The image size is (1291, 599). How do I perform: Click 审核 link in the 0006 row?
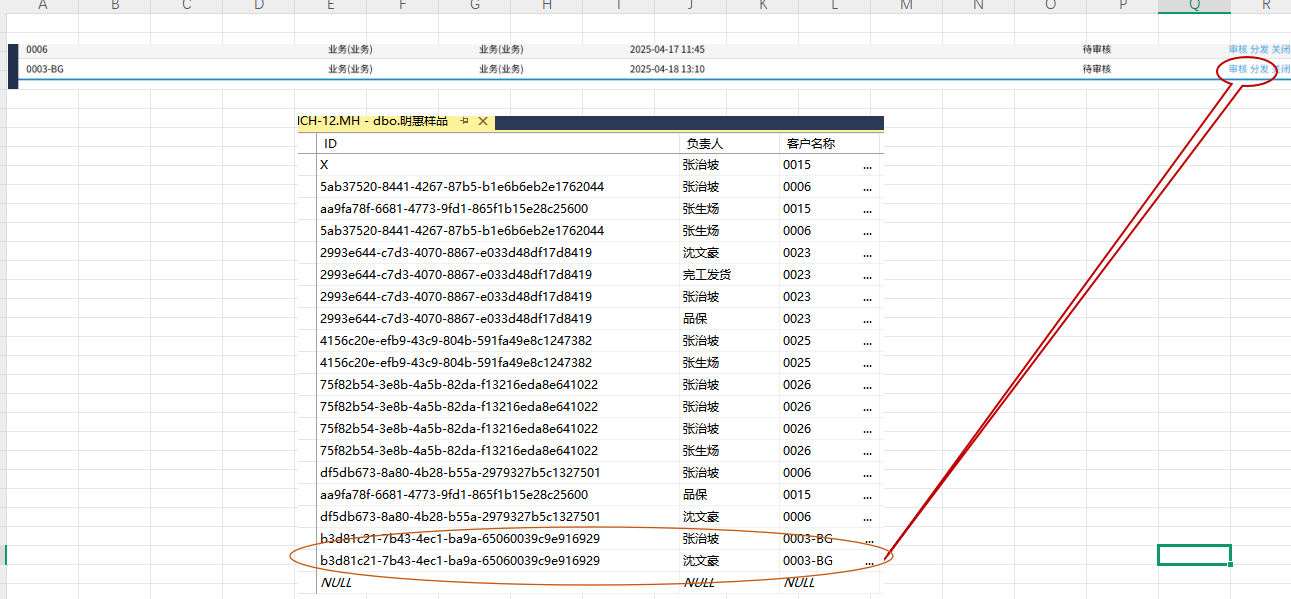click(1237, 49)
